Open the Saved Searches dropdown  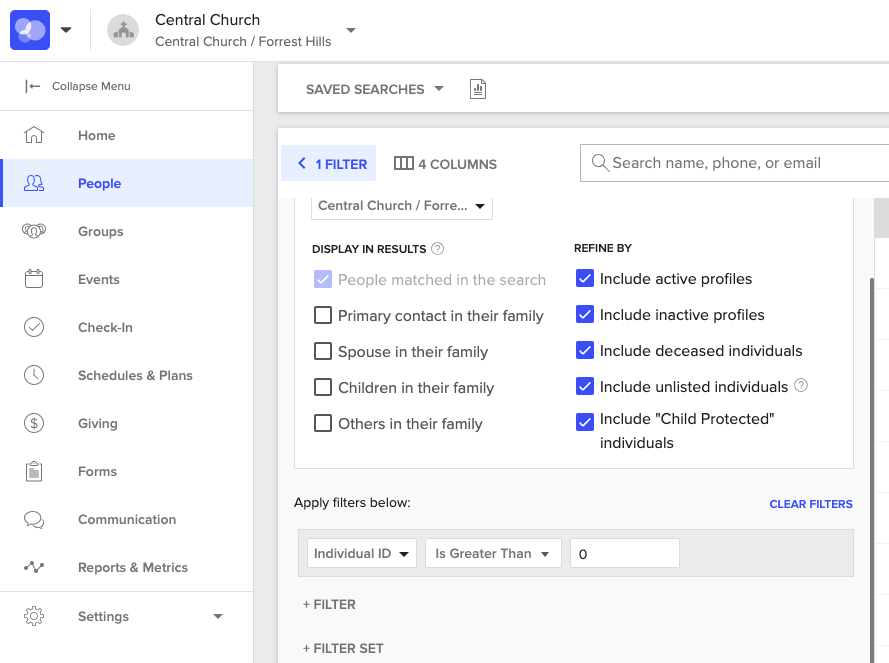pos(373,88)
